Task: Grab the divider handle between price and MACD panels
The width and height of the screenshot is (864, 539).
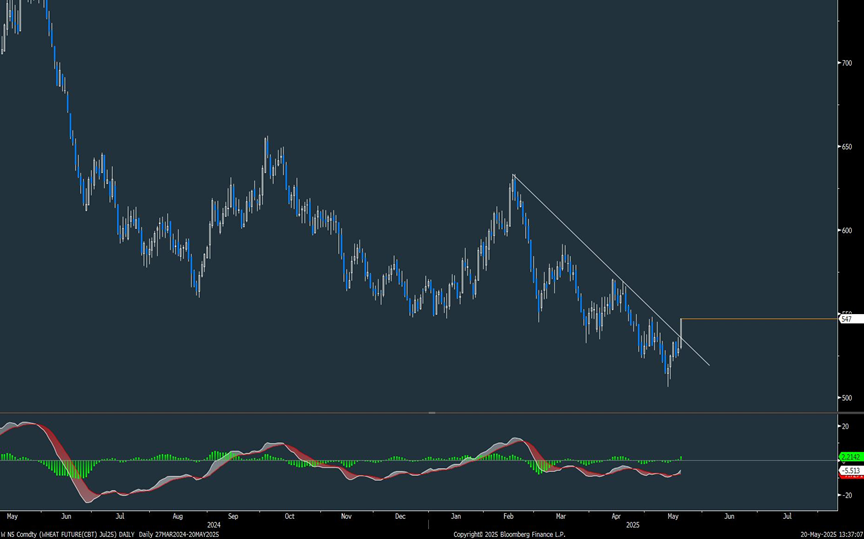Action: coord(431,412)
